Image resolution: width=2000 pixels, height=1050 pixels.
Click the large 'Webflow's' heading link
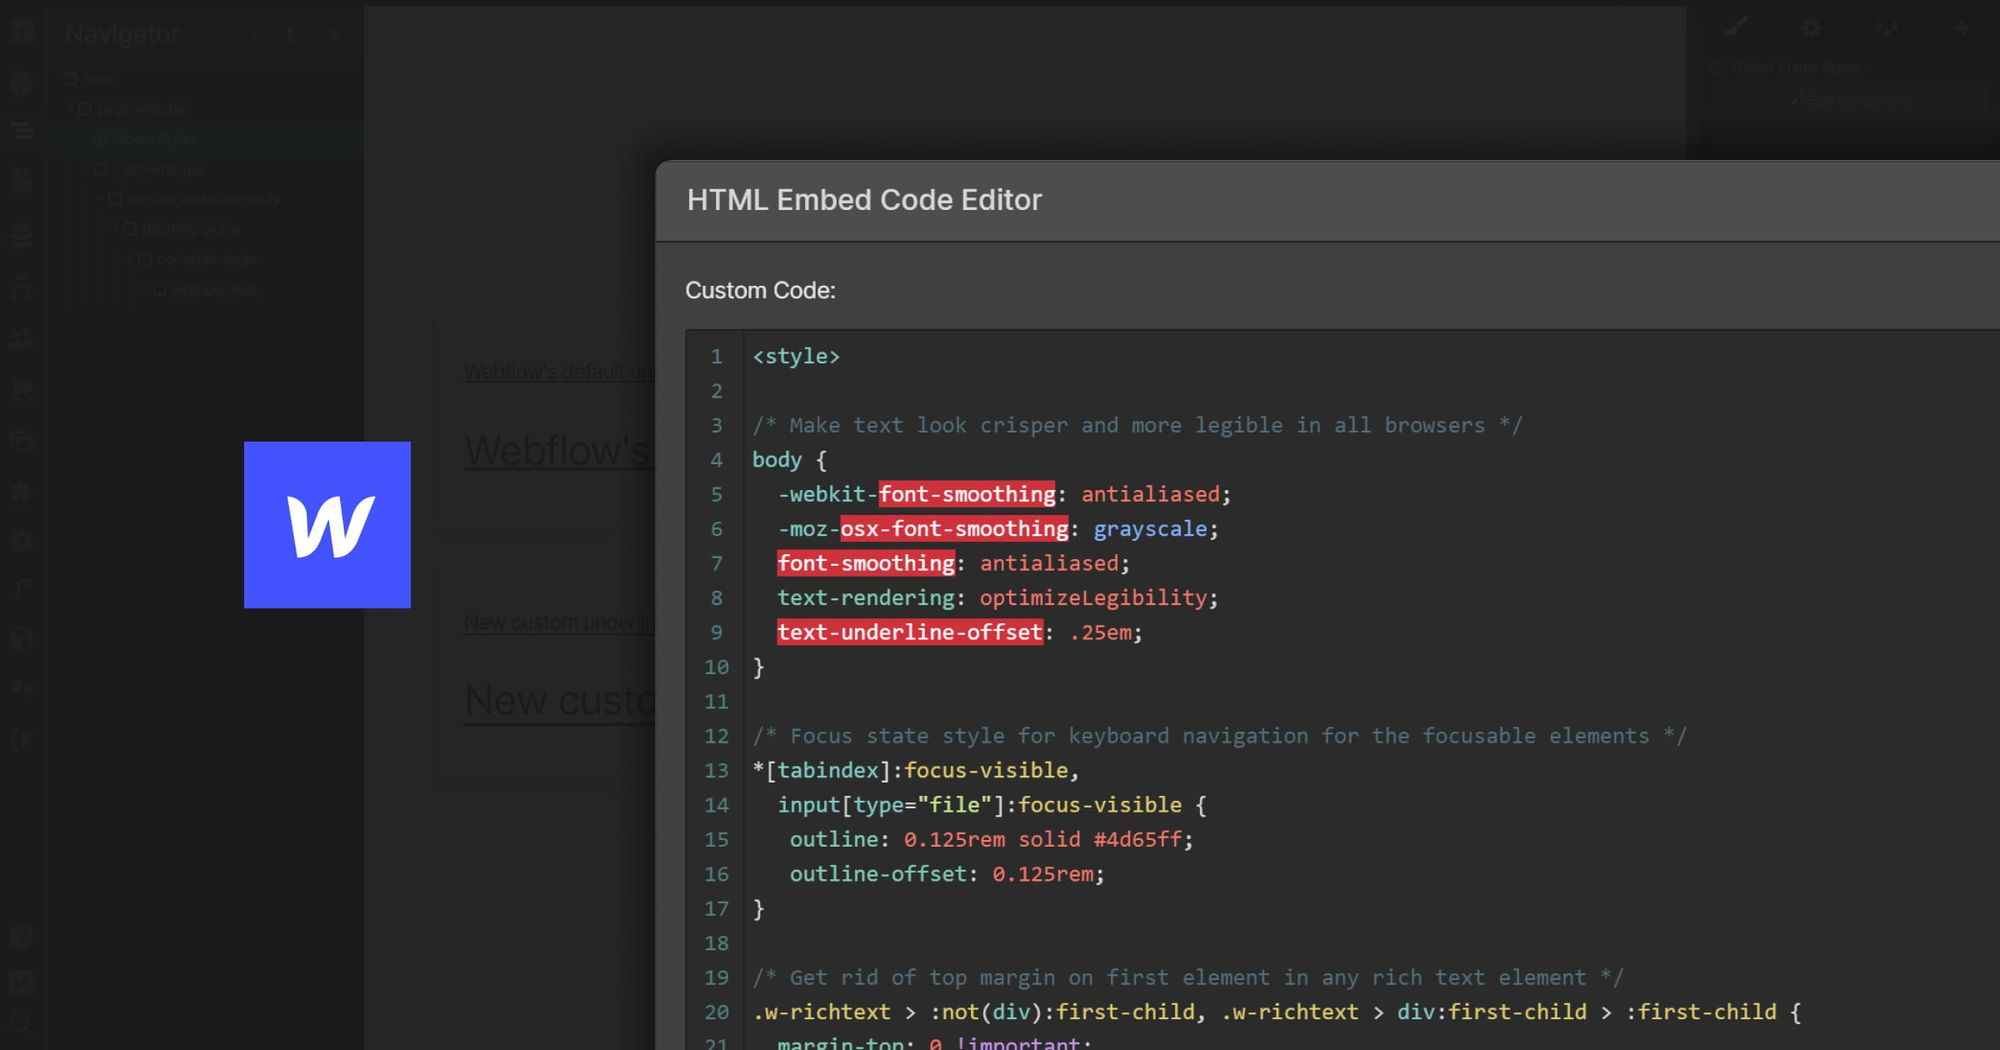pyautogui.click(x=559, y=451)
